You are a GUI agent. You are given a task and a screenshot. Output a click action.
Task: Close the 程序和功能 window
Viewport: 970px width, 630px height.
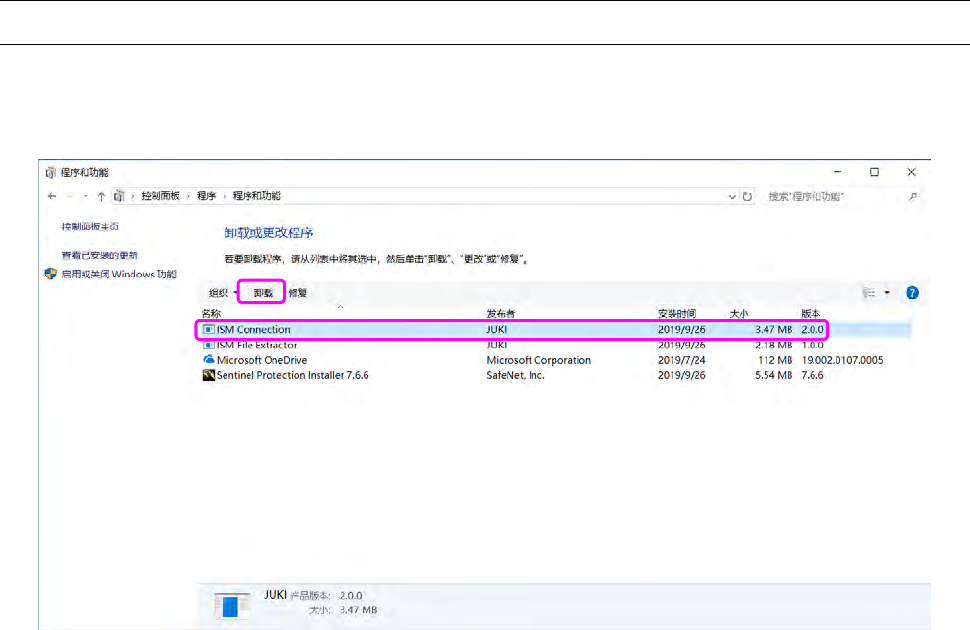[x=911, y=172]
